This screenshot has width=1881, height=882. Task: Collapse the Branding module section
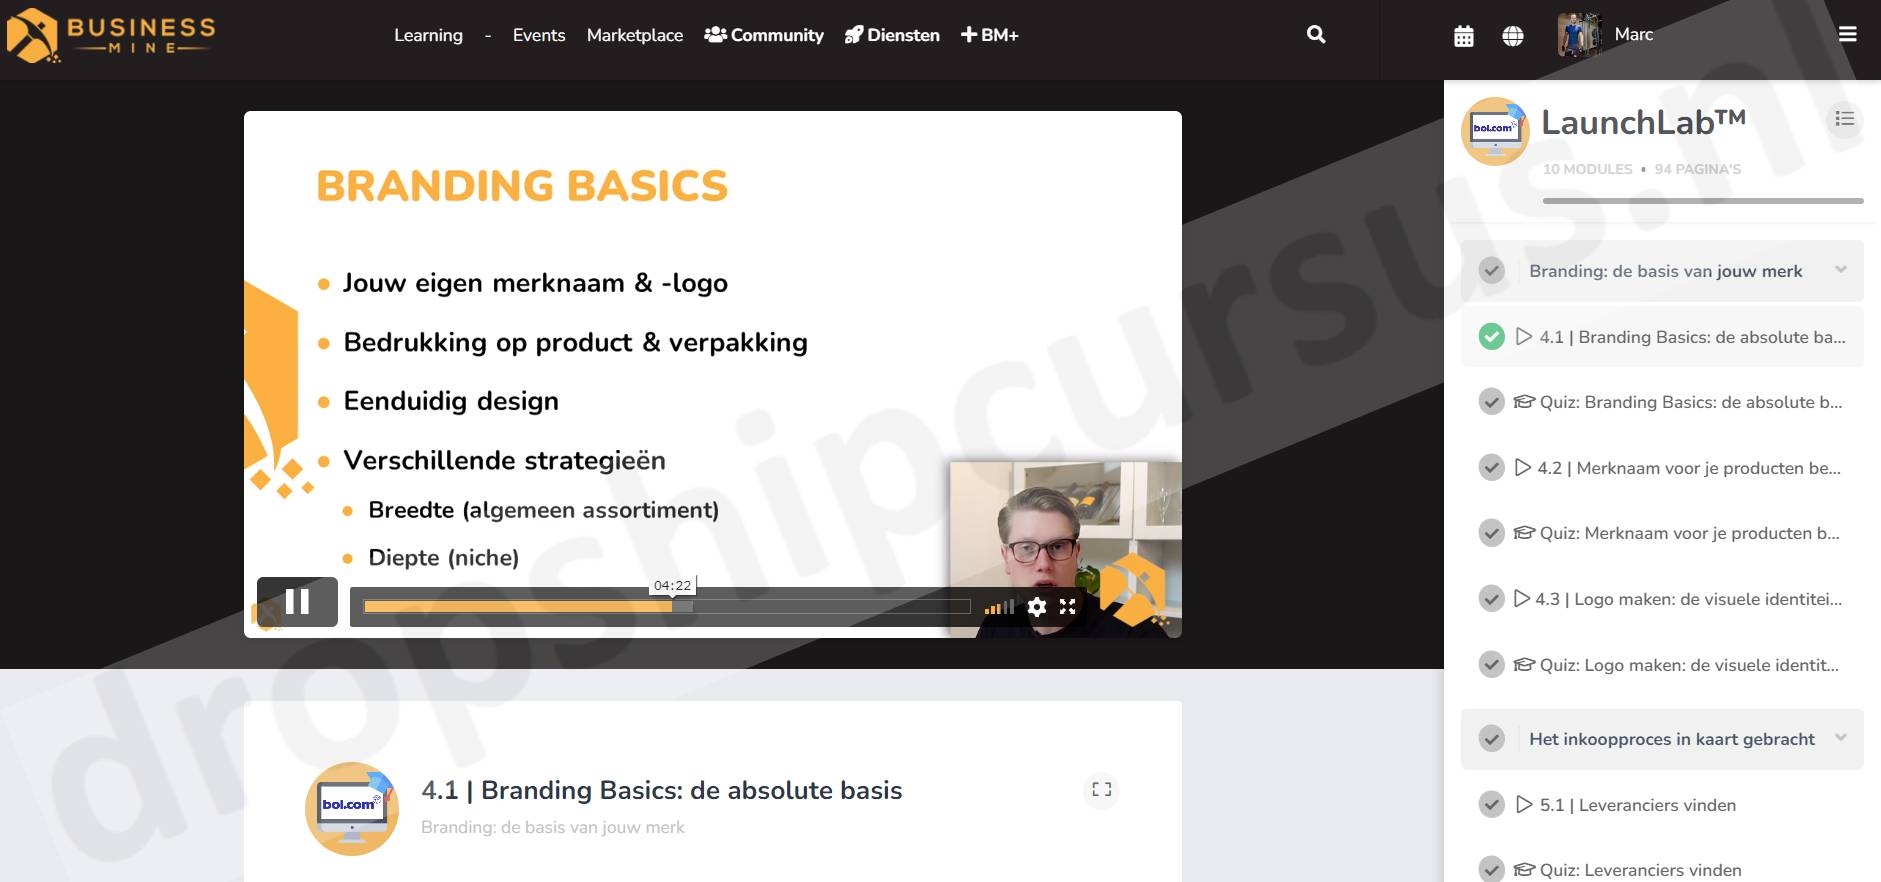[1841, 270]
